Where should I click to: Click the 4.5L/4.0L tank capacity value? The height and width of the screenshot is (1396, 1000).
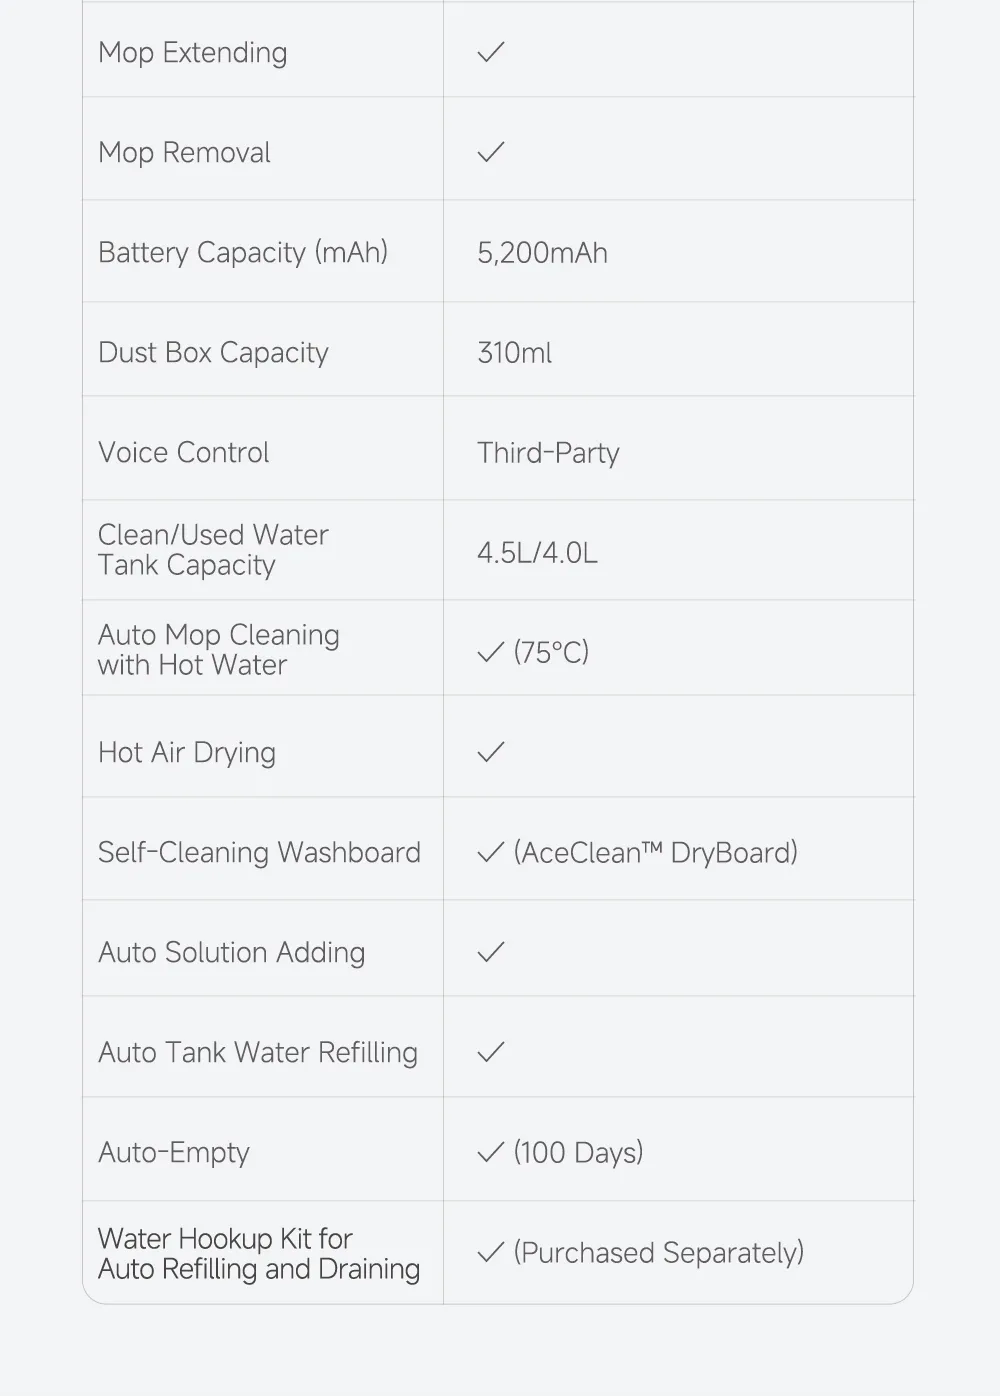coord(537,553)
